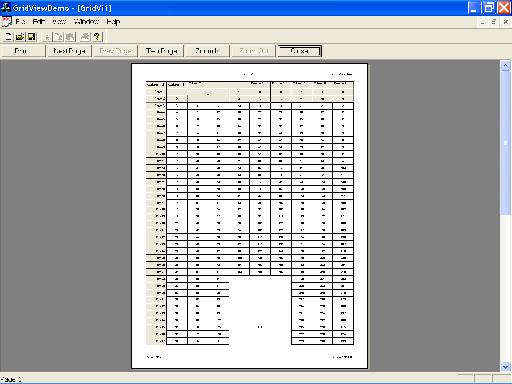Screen dimensions: 512x384
Task: Click the Cut toolbar icon
Action: tap(47, 37)
